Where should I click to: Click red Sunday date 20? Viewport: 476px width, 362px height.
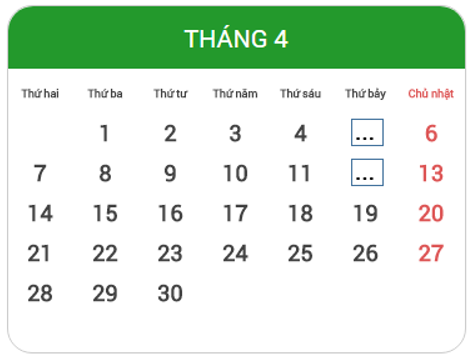(x=431, y=213)
